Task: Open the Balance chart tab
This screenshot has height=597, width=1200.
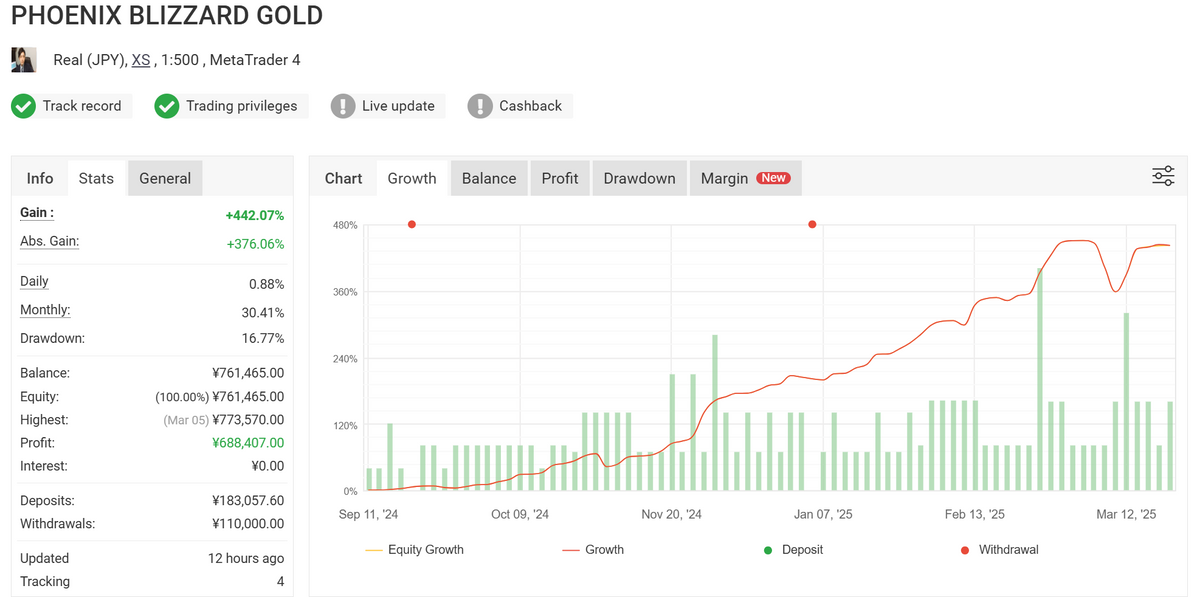Action: click(x=489, y=178)
